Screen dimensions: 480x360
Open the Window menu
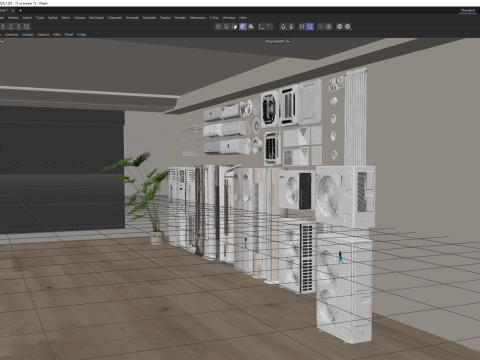click(x=229, y=18)
